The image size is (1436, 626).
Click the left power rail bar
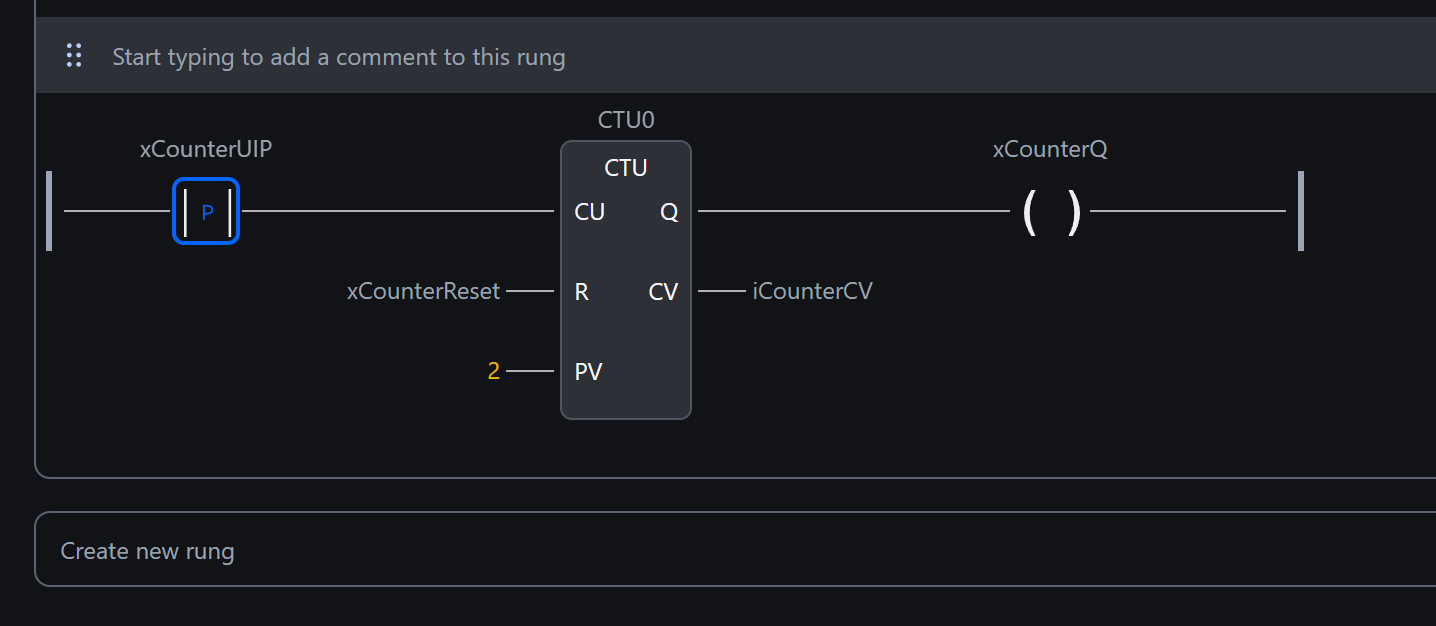click(49, 211)
